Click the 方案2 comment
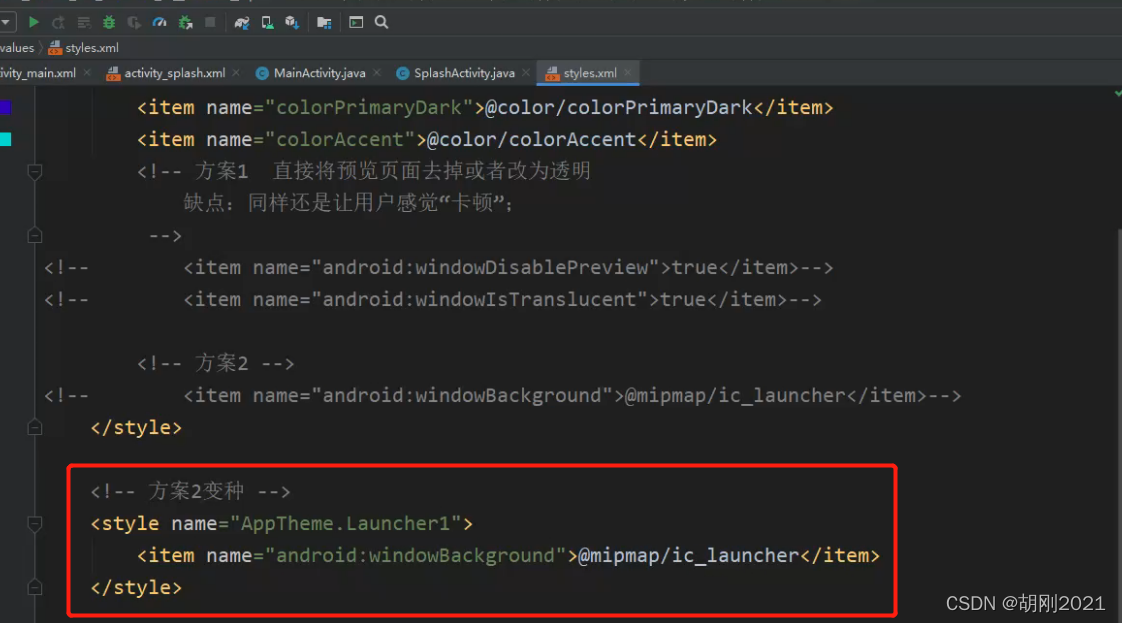Image resolution: width=1122 pixels, height=623 pixels. [215, 363]
